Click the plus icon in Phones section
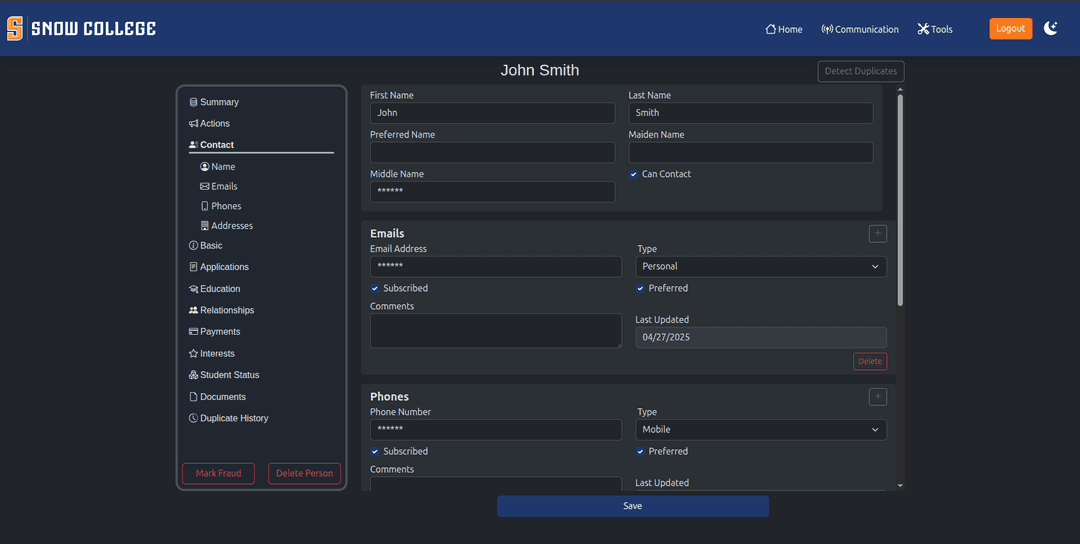 pos(877,397)
